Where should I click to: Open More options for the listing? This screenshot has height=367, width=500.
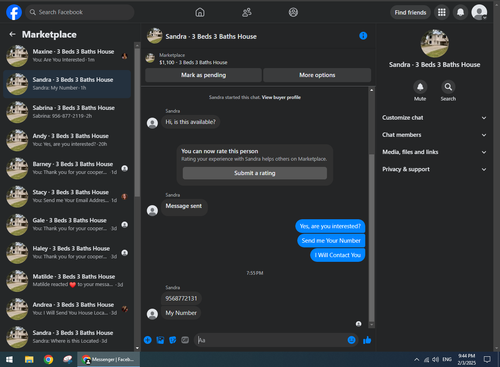317,75
